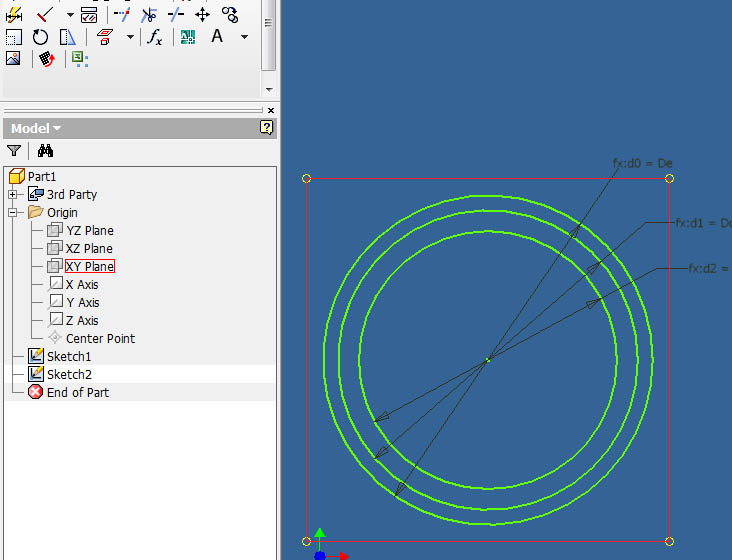Close the browser panel with X
Screen dimensions: 732x560
[271, 111]
